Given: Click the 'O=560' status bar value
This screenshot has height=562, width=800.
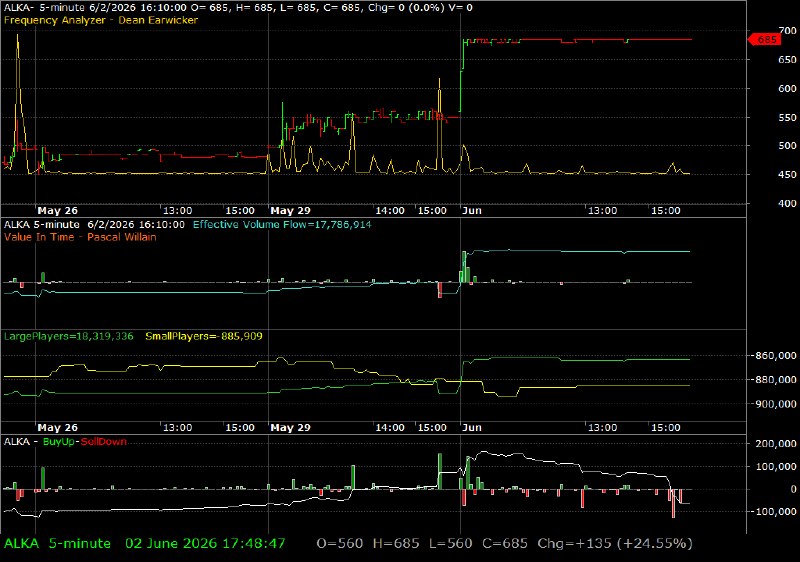Looking at the screenshot, I should point(340,544).
